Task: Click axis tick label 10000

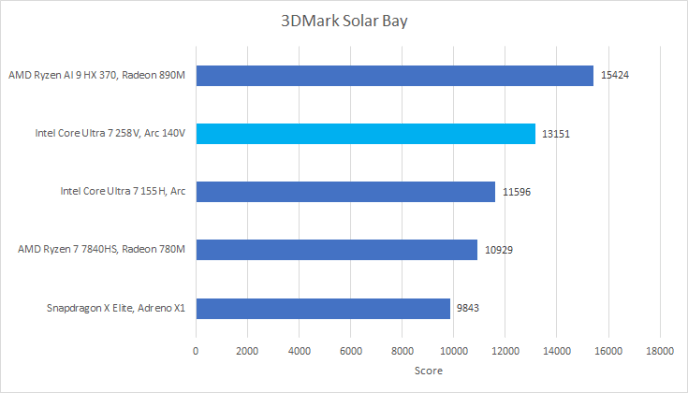Action: coord(453,351)
